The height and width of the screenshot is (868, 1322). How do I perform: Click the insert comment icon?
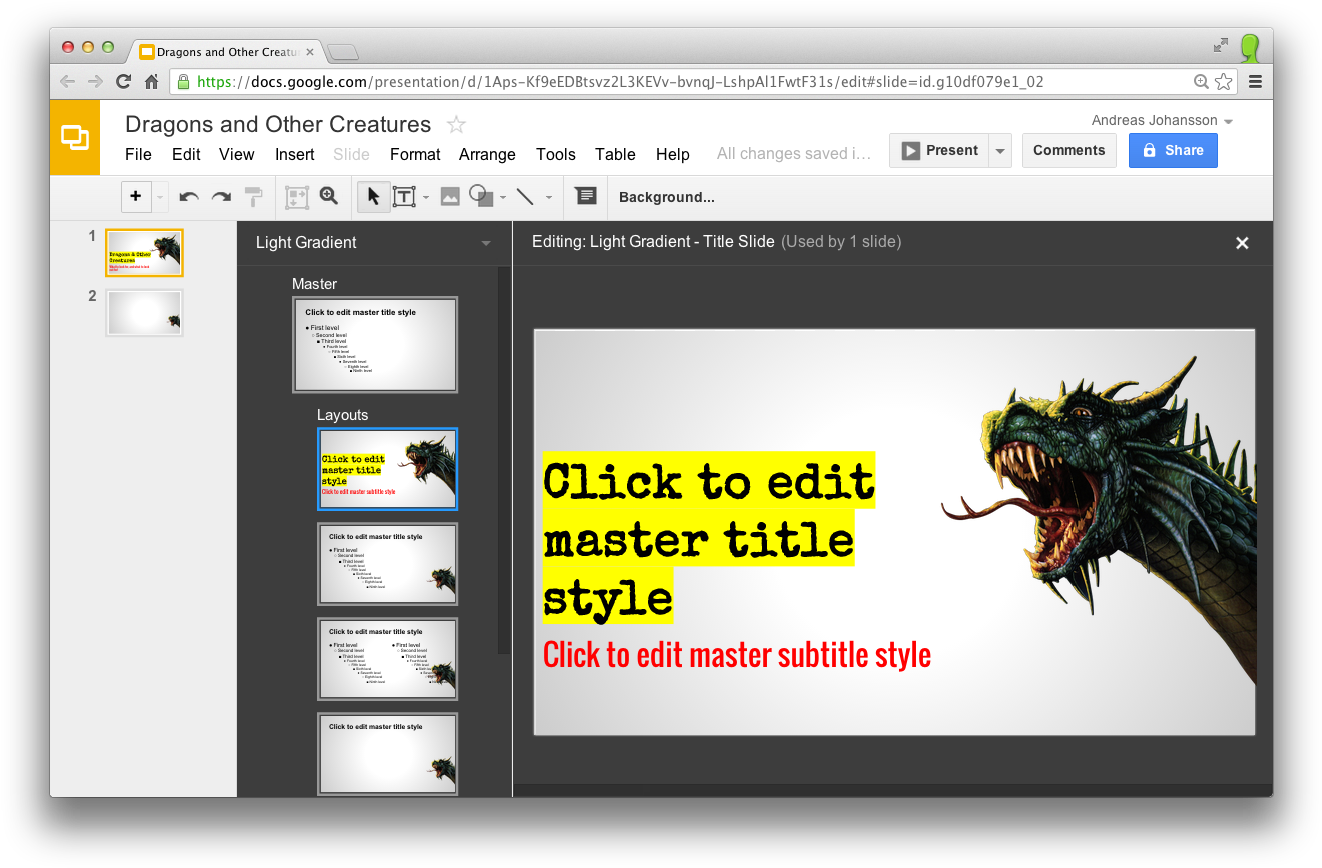(586, 197)
